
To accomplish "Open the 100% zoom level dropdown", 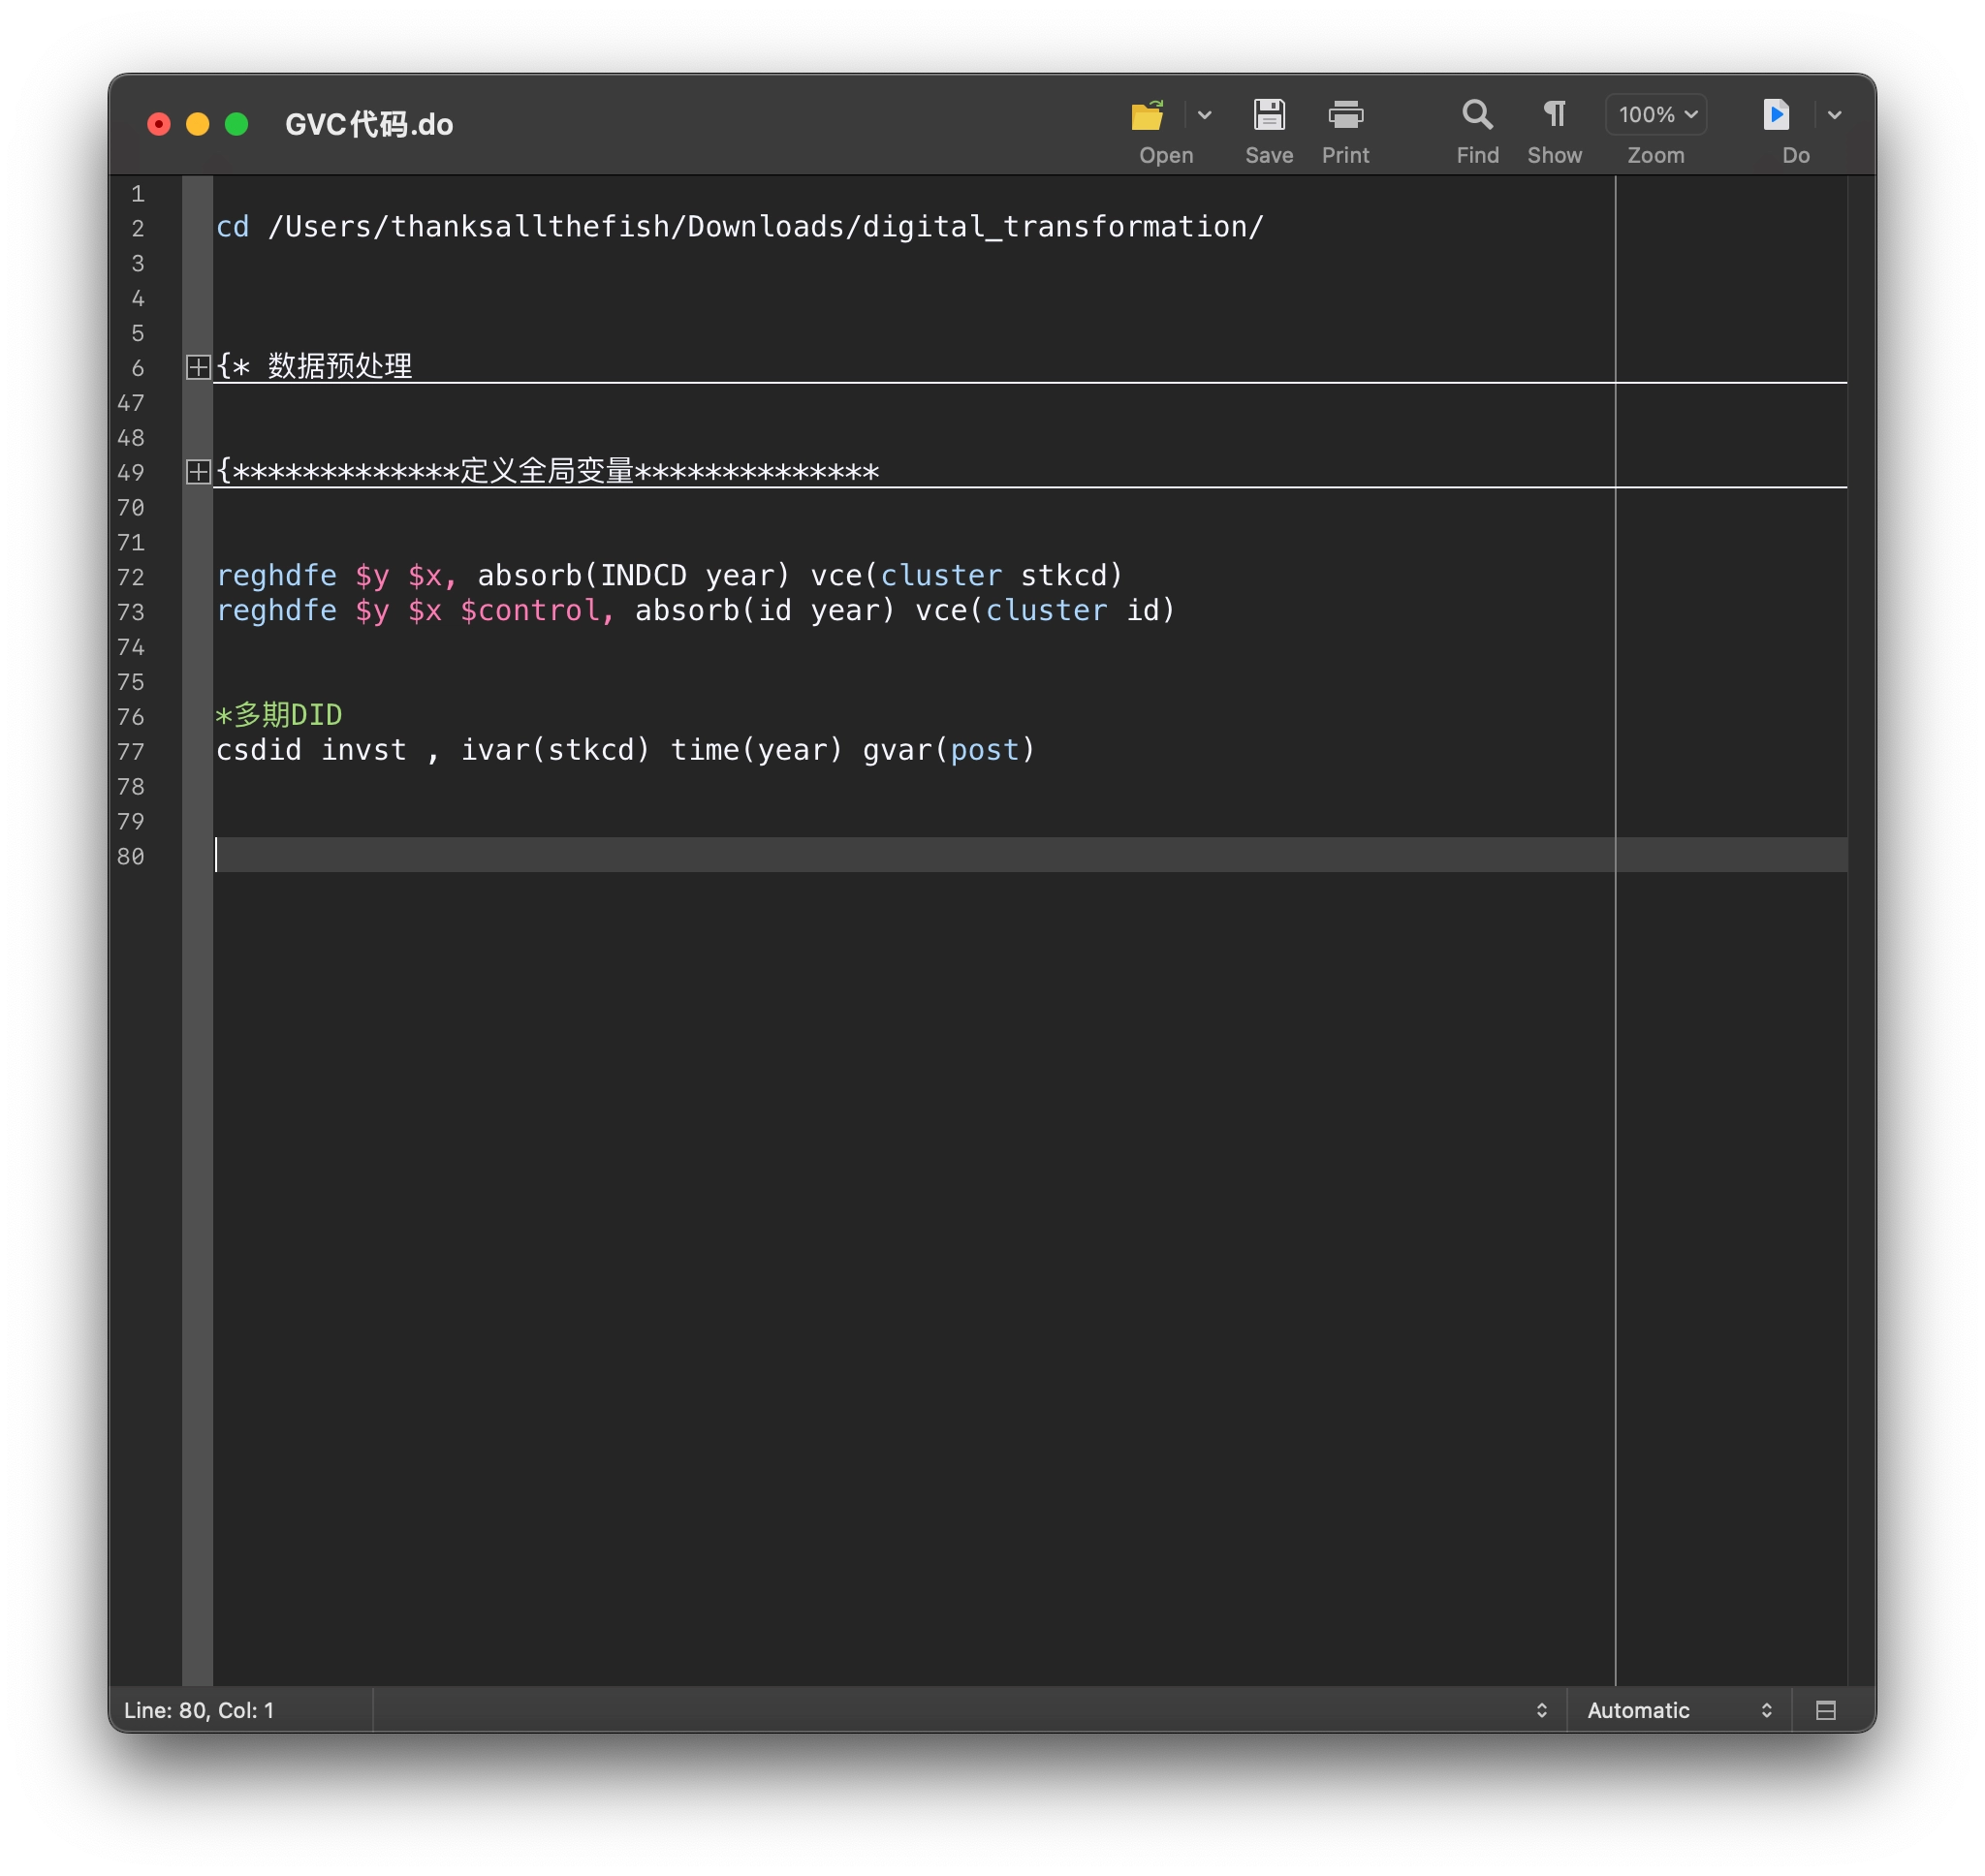I will pyautogui.click(x=1655, y=115).
